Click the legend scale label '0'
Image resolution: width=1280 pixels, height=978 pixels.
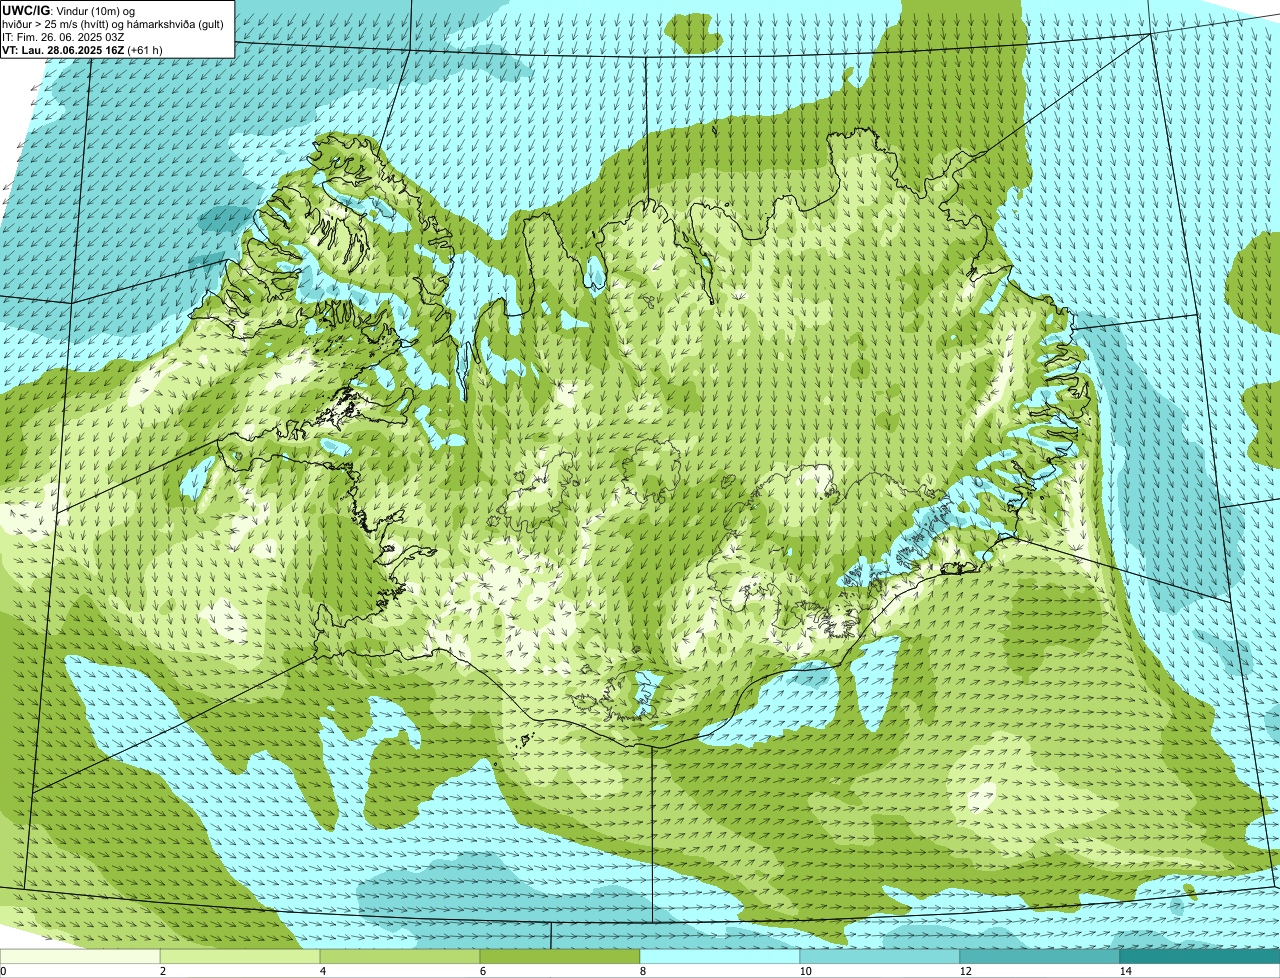click(3, 971)
